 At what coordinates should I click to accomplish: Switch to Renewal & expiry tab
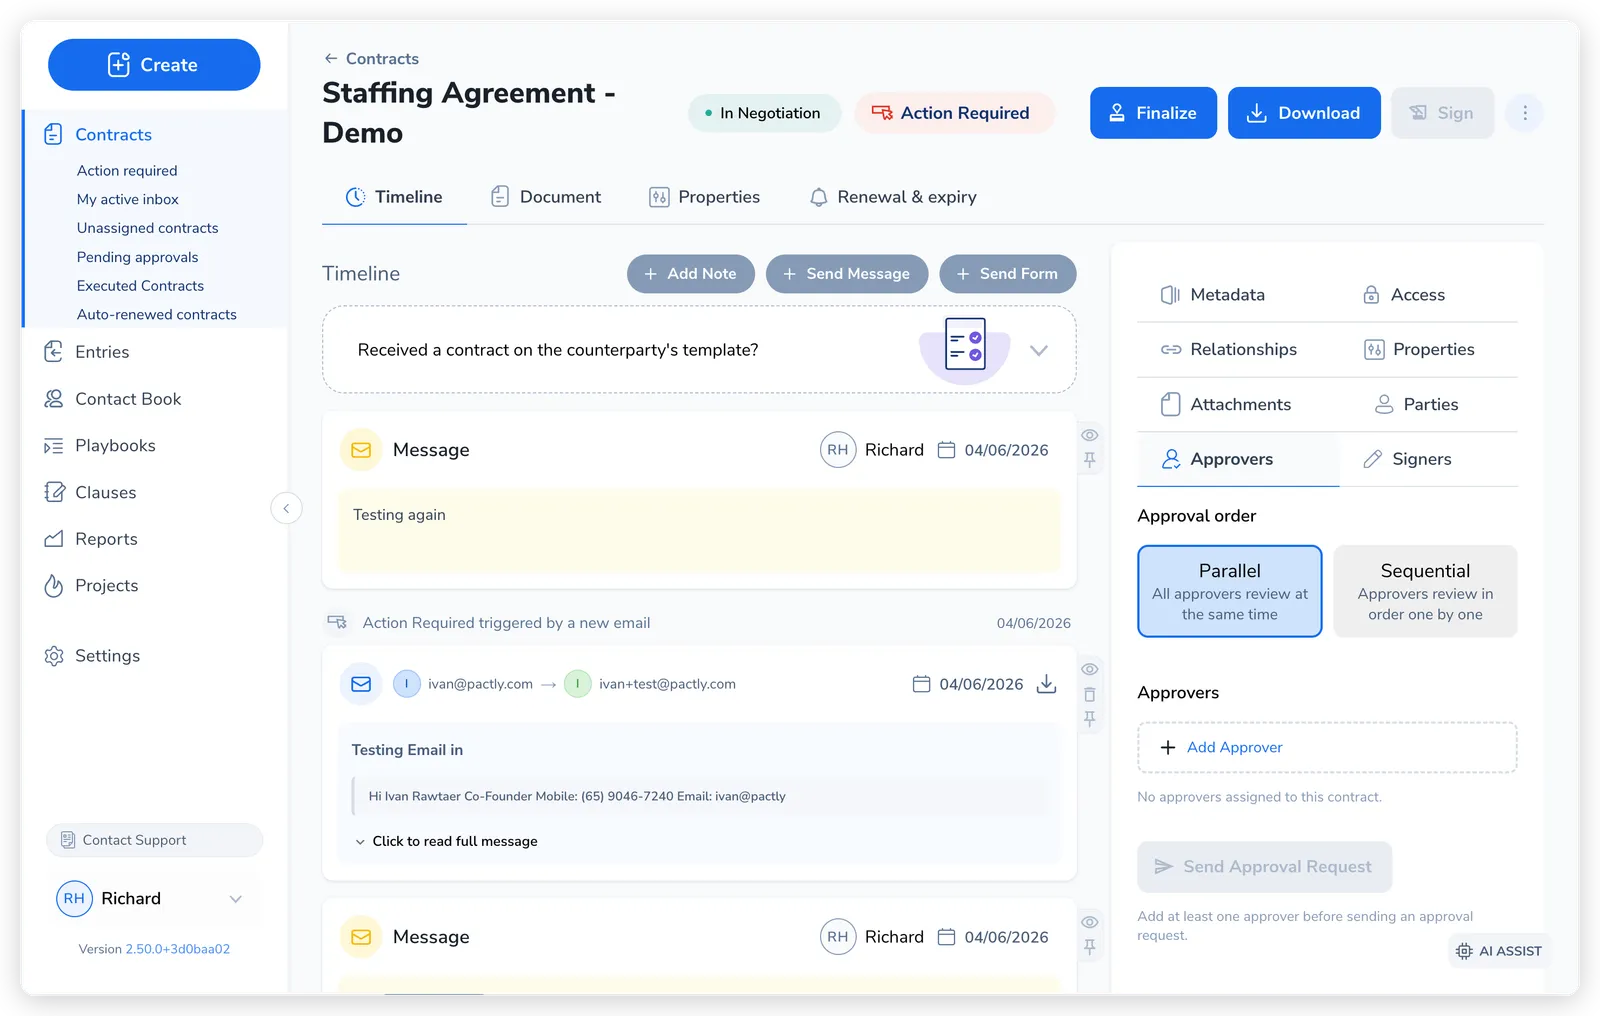coord(893,198)
